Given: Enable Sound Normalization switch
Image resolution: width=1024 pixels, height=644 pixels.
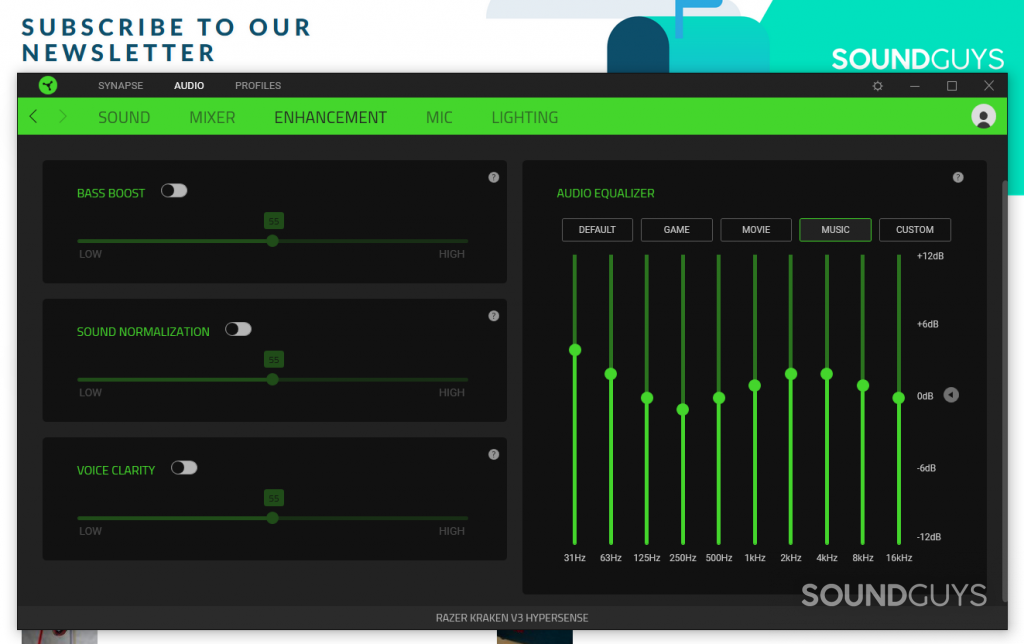Looking at the screenshot, I should pyautogui.click(x=238, y=329).
